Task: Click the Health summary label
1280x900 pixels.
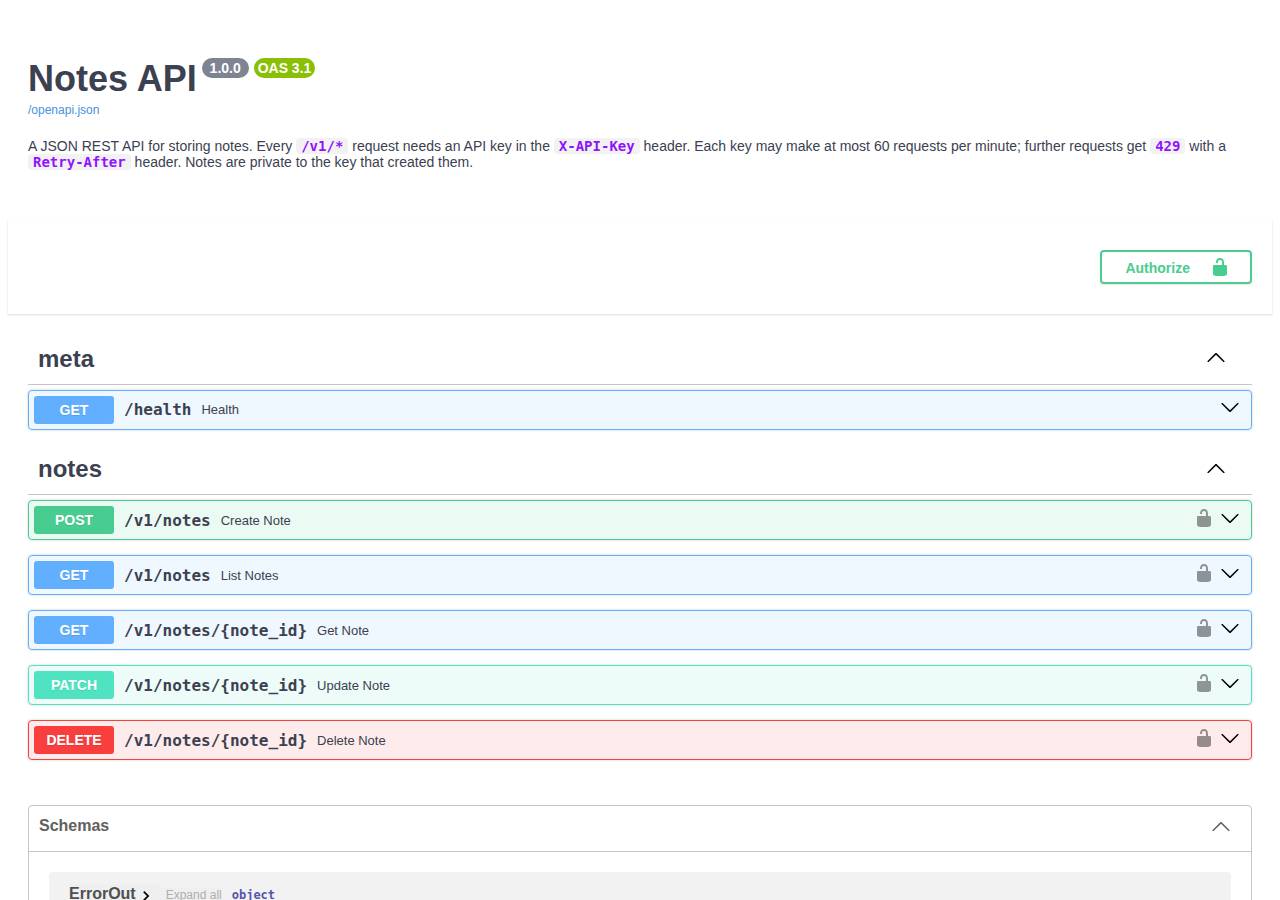Action: (x=220, y=409)
